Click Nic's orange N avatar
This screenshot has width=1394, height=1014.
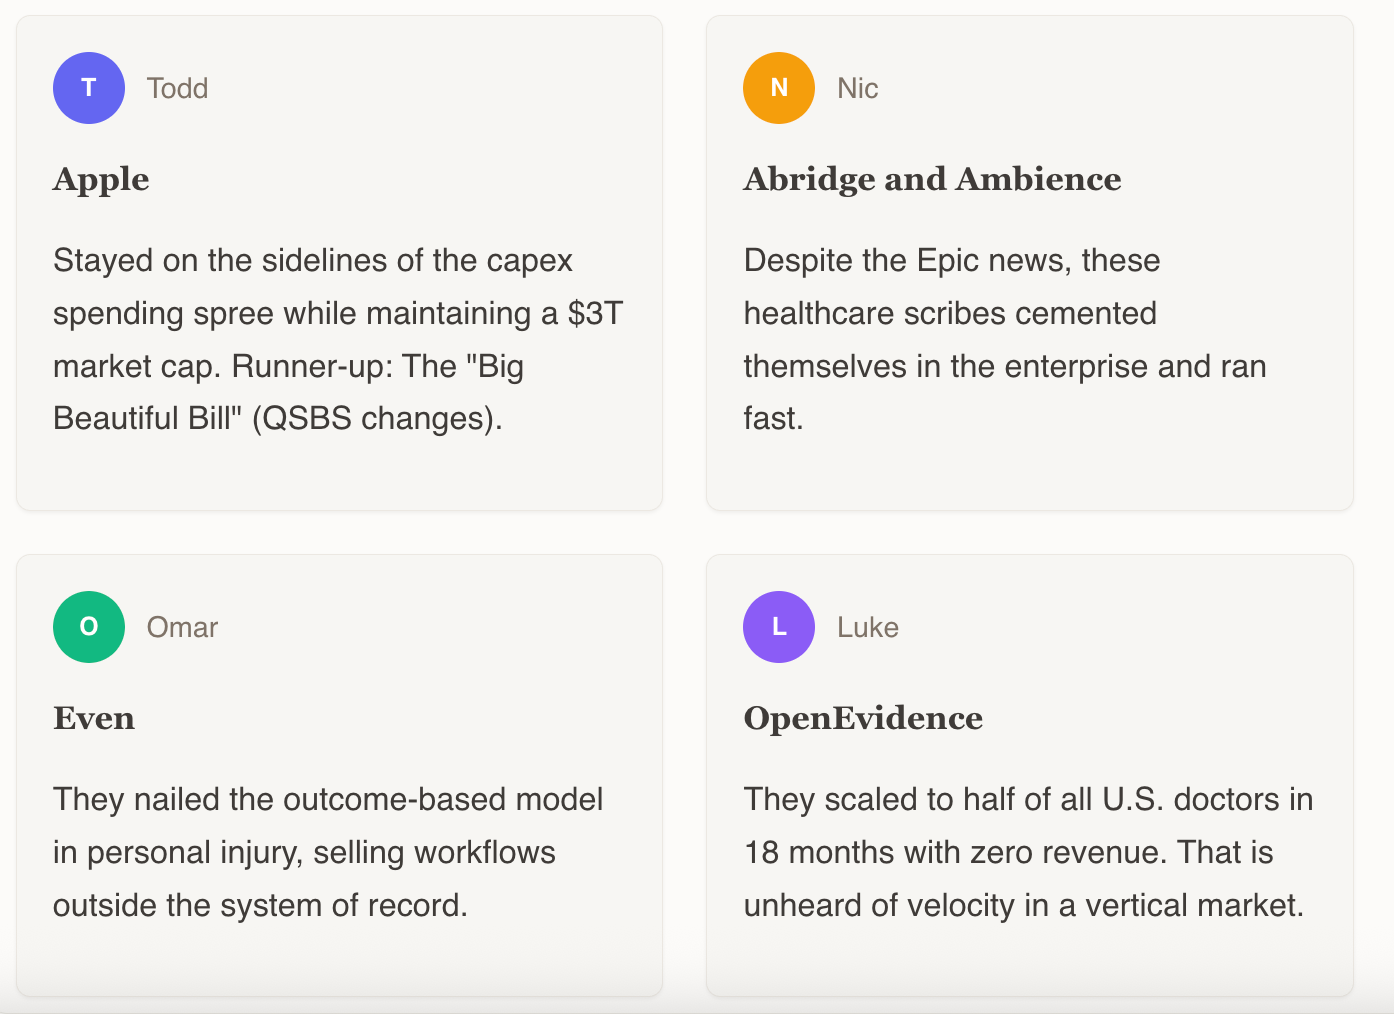(779, 88)
